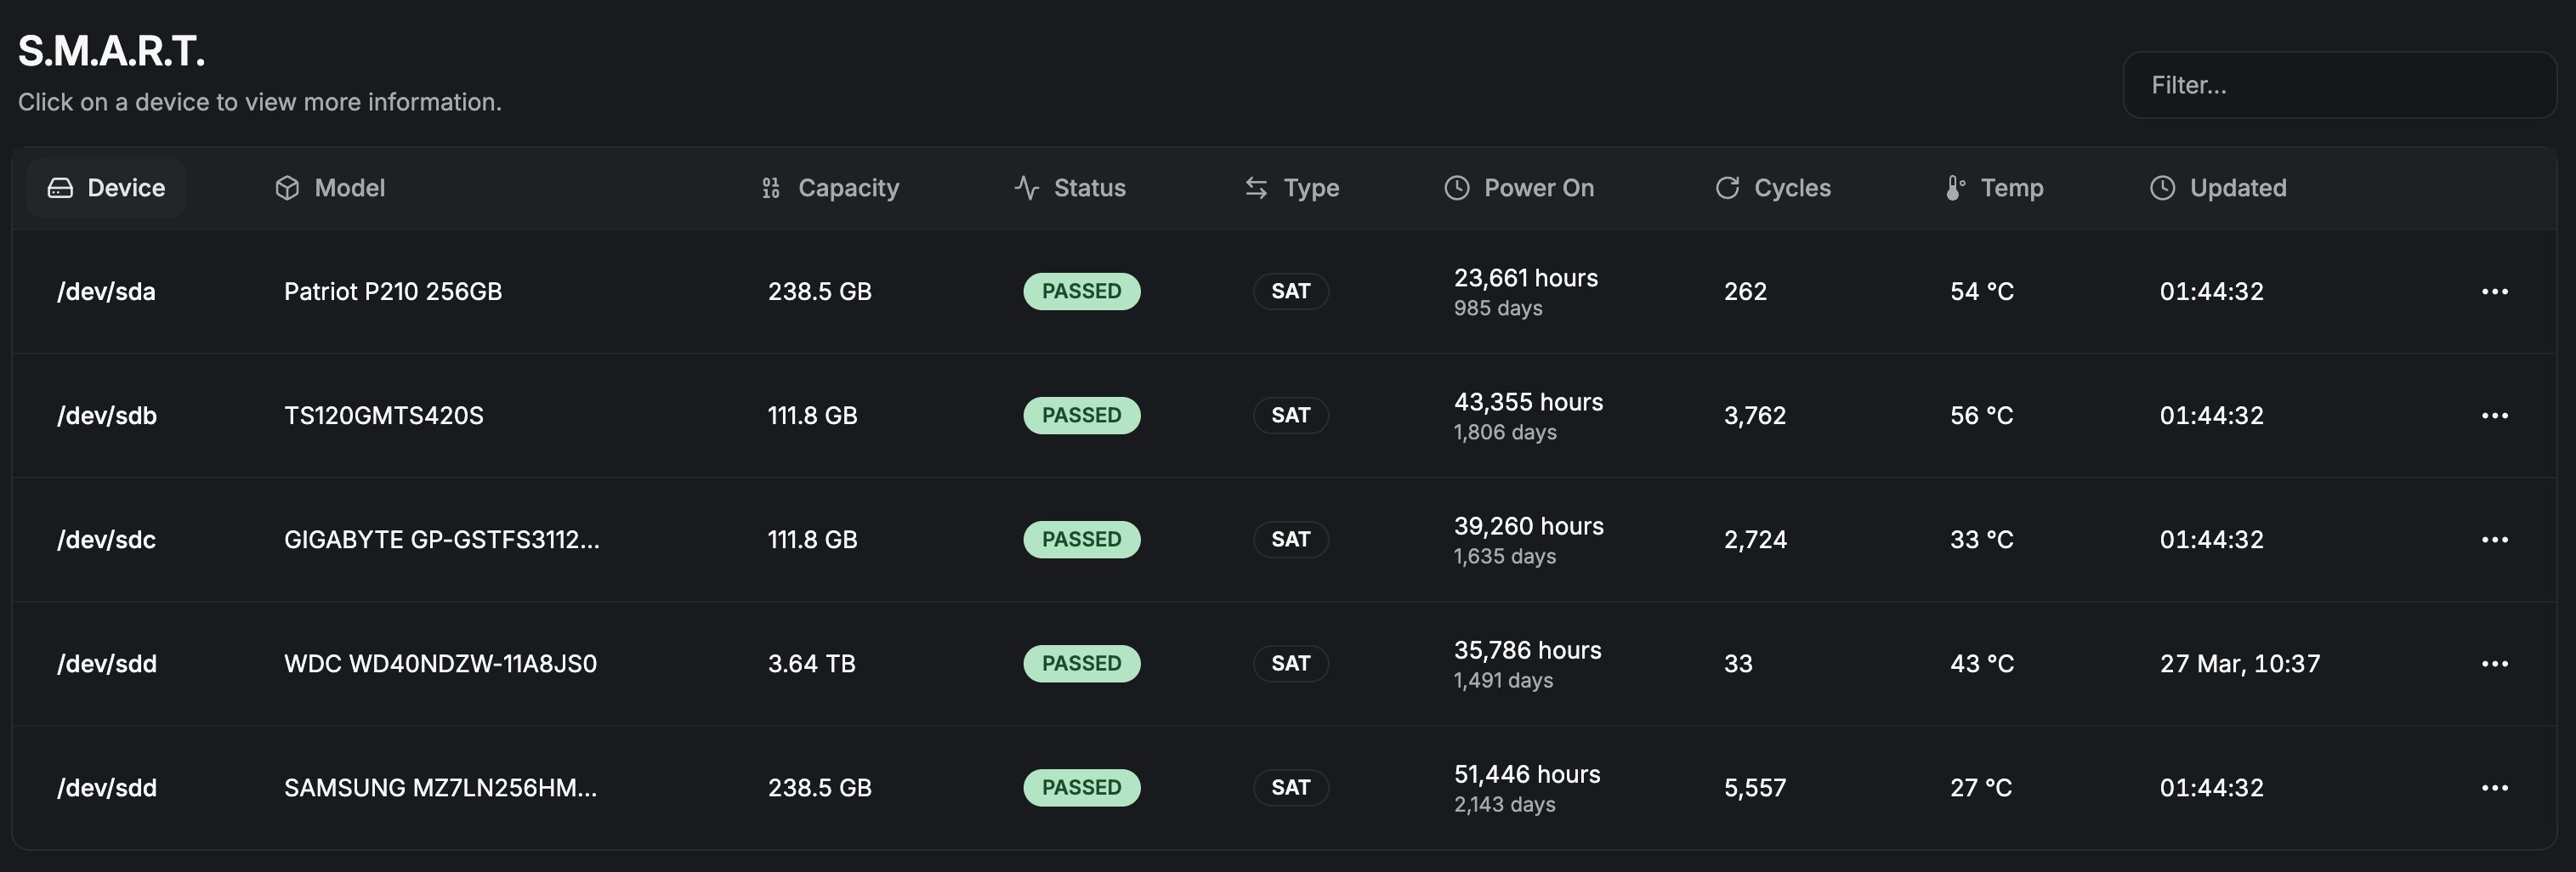Click the PASSED badge for SAMSUNG drive

pos(1082,787)
